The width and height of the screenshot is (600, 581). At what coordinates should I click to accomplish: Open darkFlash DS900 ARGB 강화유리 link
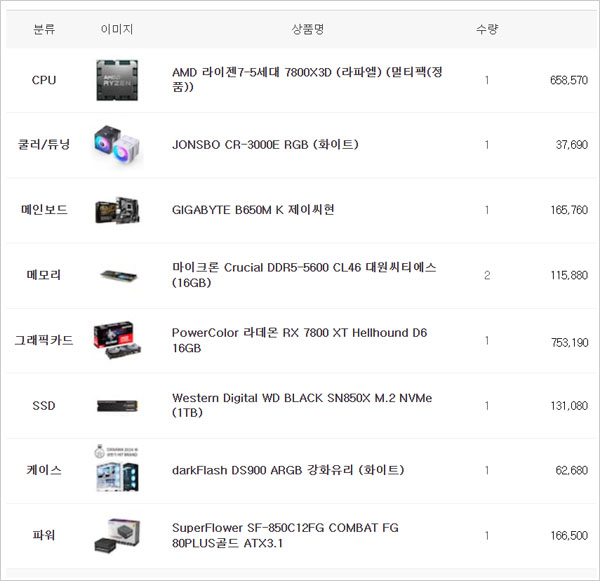288,470
